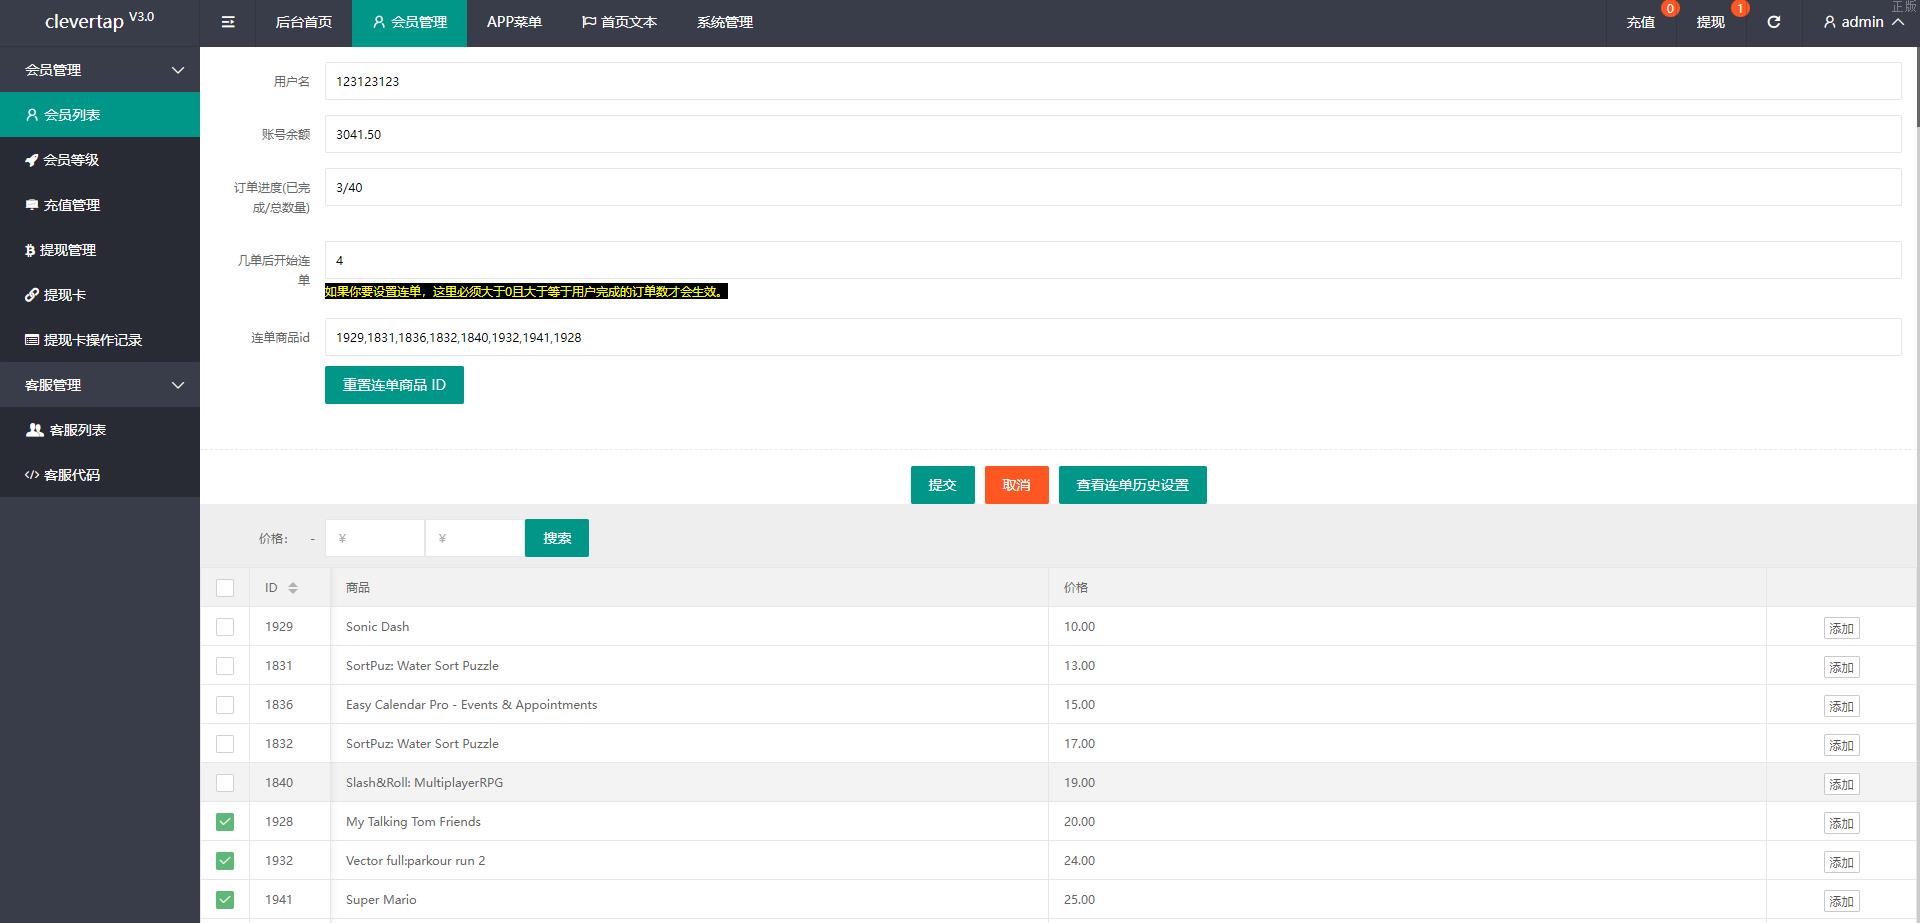Open withdrawal card link icon item
Viewport: 1920px width, 923px height.
tap(64, 295)
